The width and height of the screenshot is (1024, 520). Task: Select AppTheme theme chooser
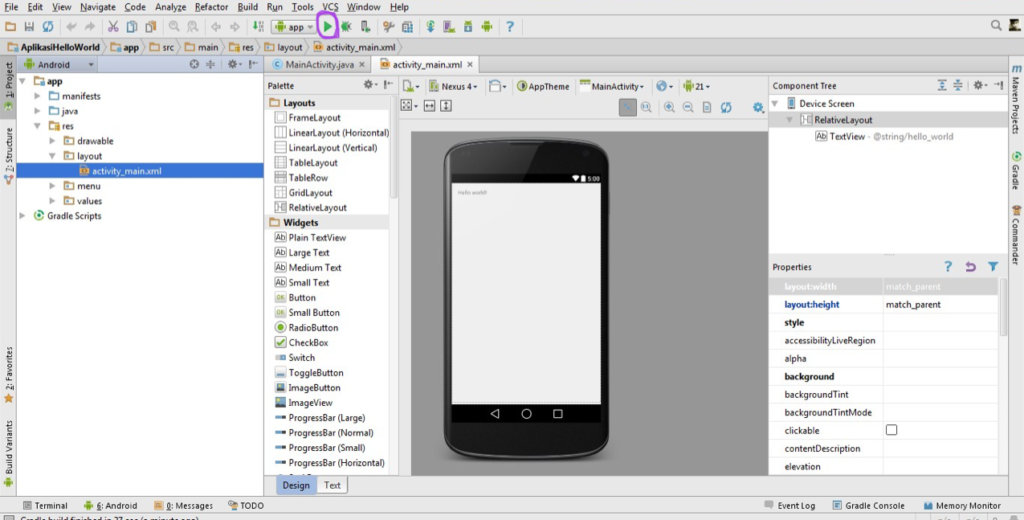pyautogui.click(x=543, y=86)
